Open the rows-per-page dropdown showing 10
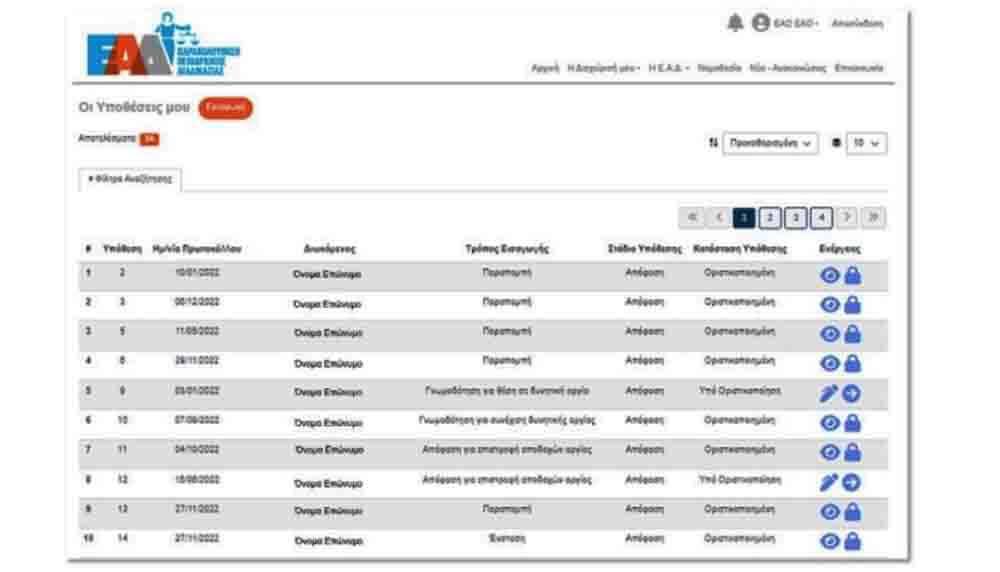 click(x=866, y=144)
